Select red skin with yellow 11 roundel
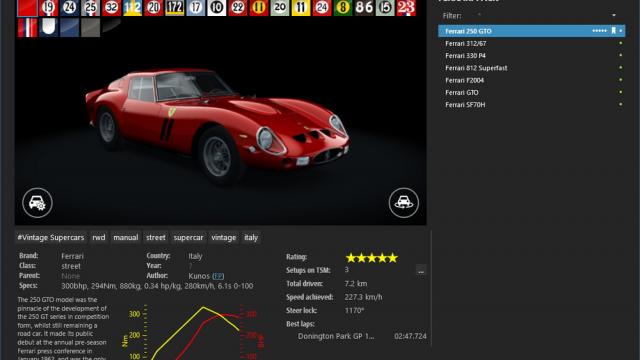Viewport: 640px width, 360px height. coord(259,8)
